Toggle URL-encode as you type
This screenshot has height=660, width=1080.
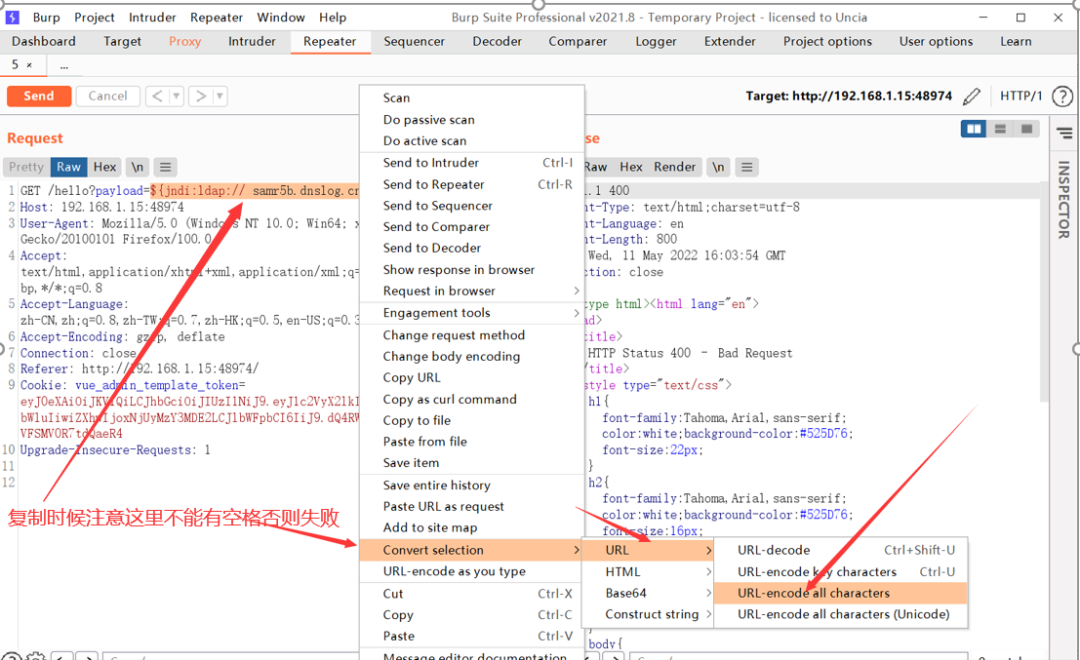[472, 571]
